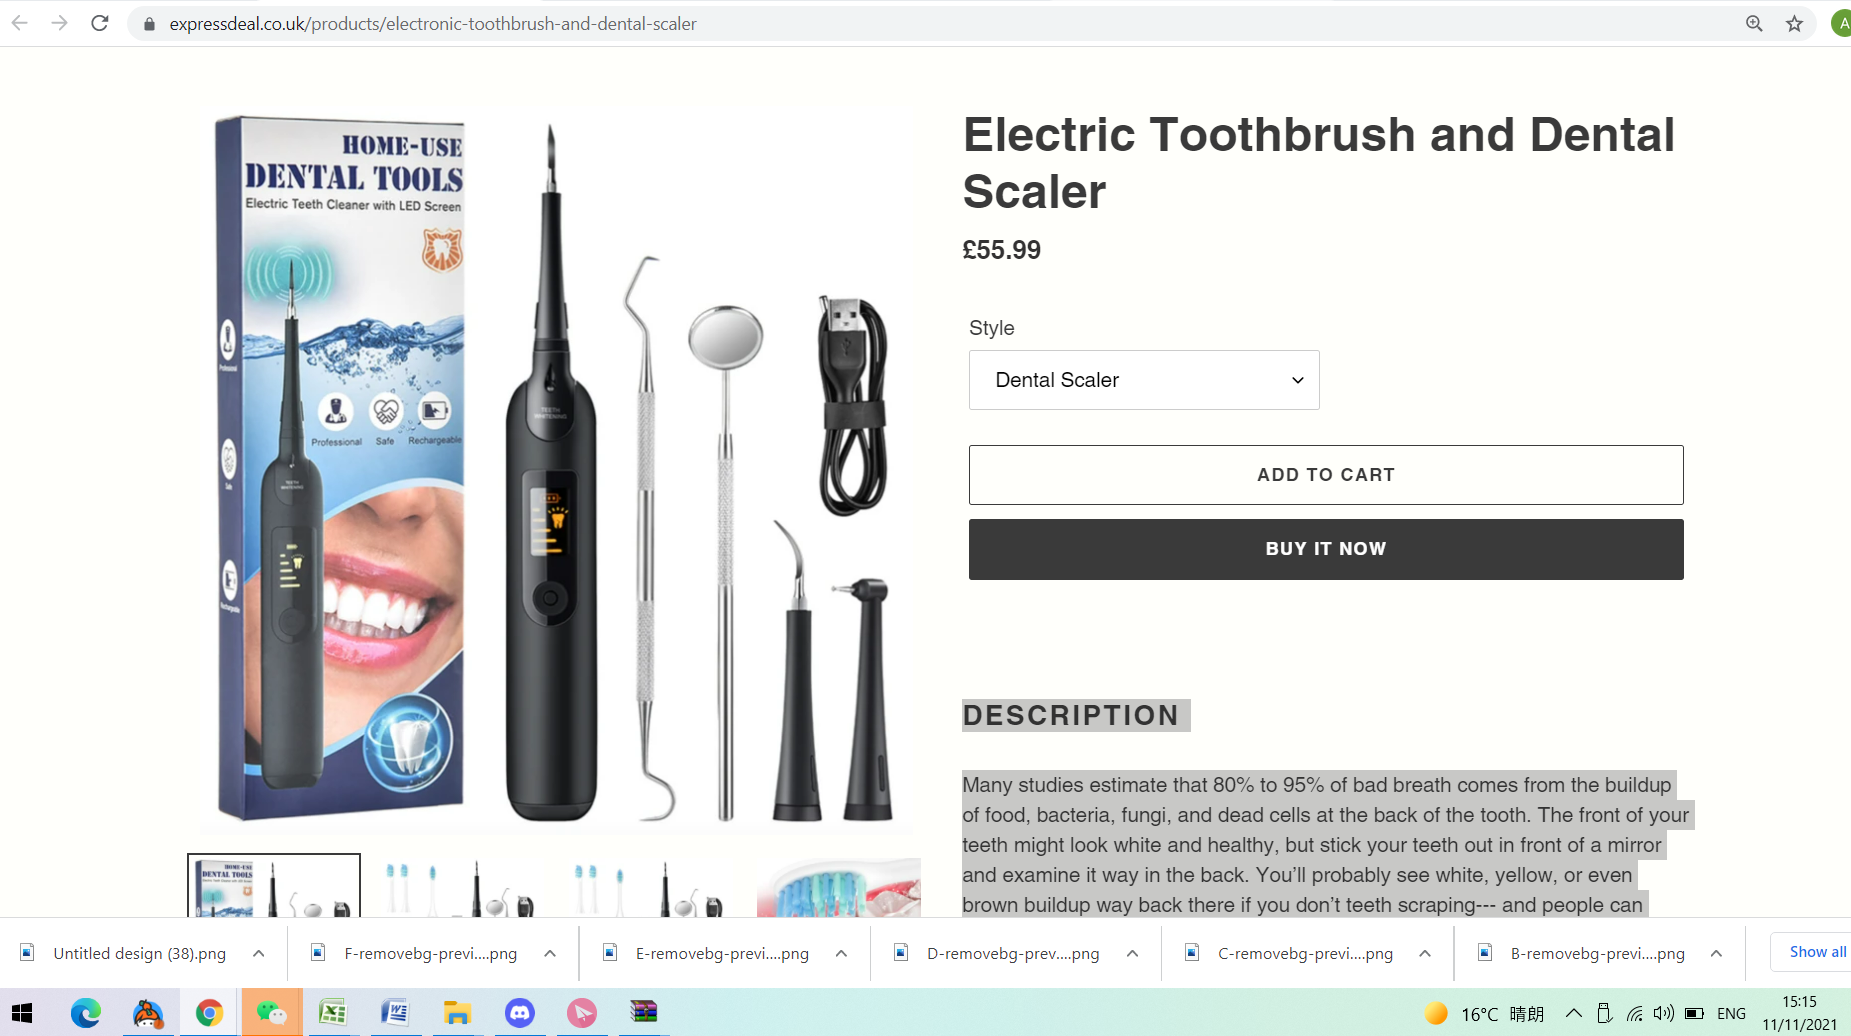Select the toothbrush bristles close-up thumbnail

pyautogui.click(x=838, y=887)
